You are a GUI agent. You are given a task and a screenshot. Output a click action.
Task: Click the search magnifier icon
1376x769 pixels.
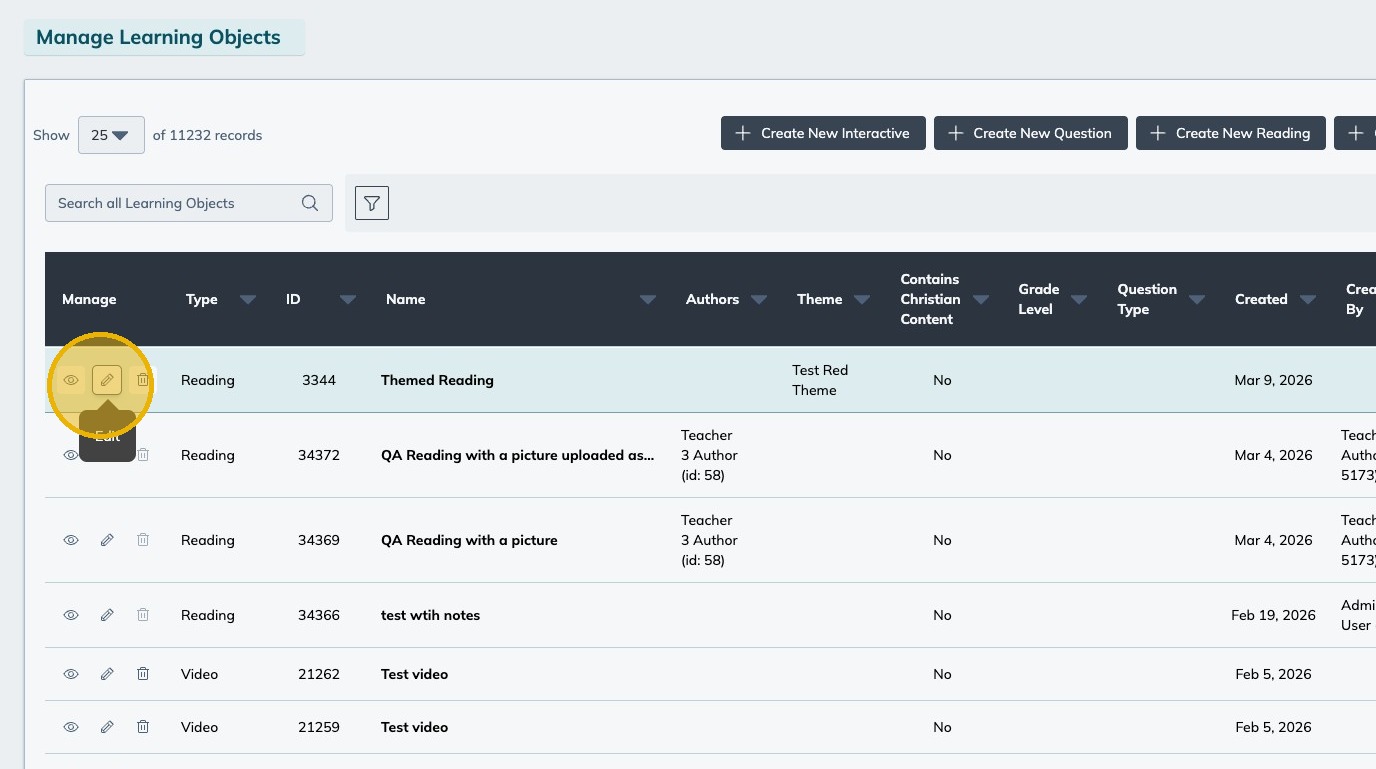pos(310,203)
